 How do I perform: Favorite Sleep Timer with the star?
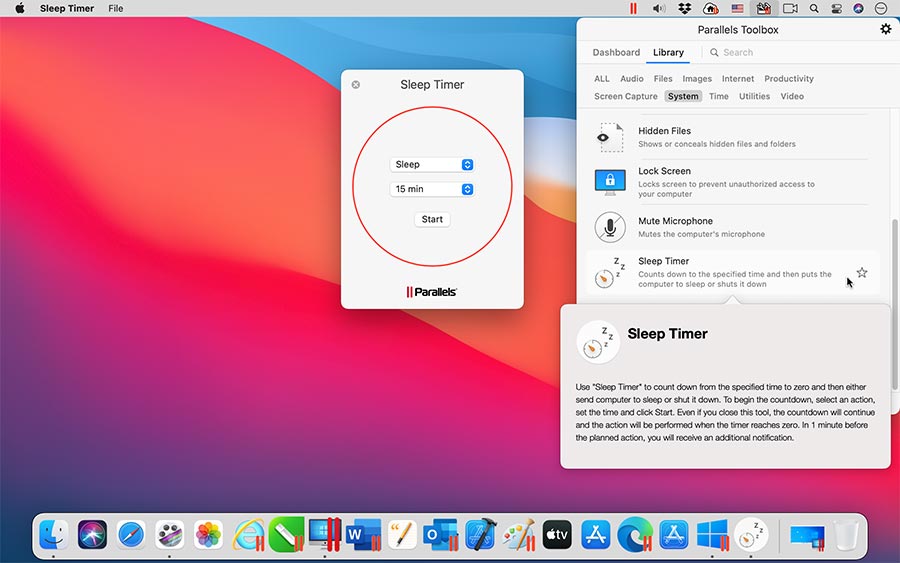[862, 273]
